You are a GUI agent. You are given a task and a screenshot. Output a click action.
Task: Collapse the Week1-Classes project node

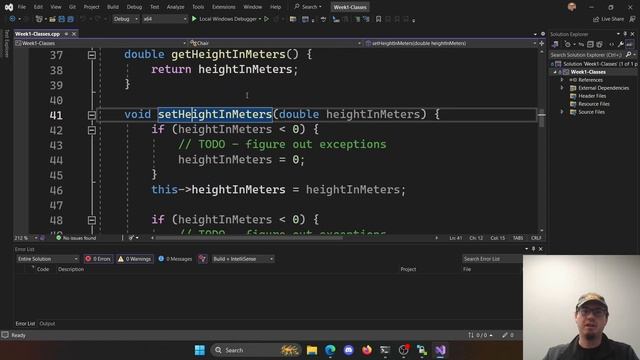coord(555,72)
